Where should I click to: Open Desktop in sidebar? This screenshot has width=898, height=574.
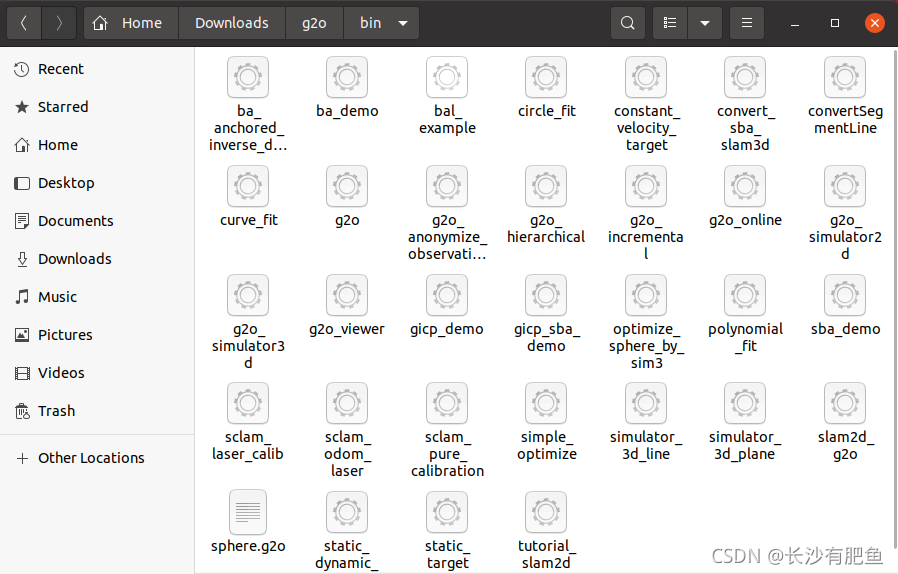tap(97, 183)
